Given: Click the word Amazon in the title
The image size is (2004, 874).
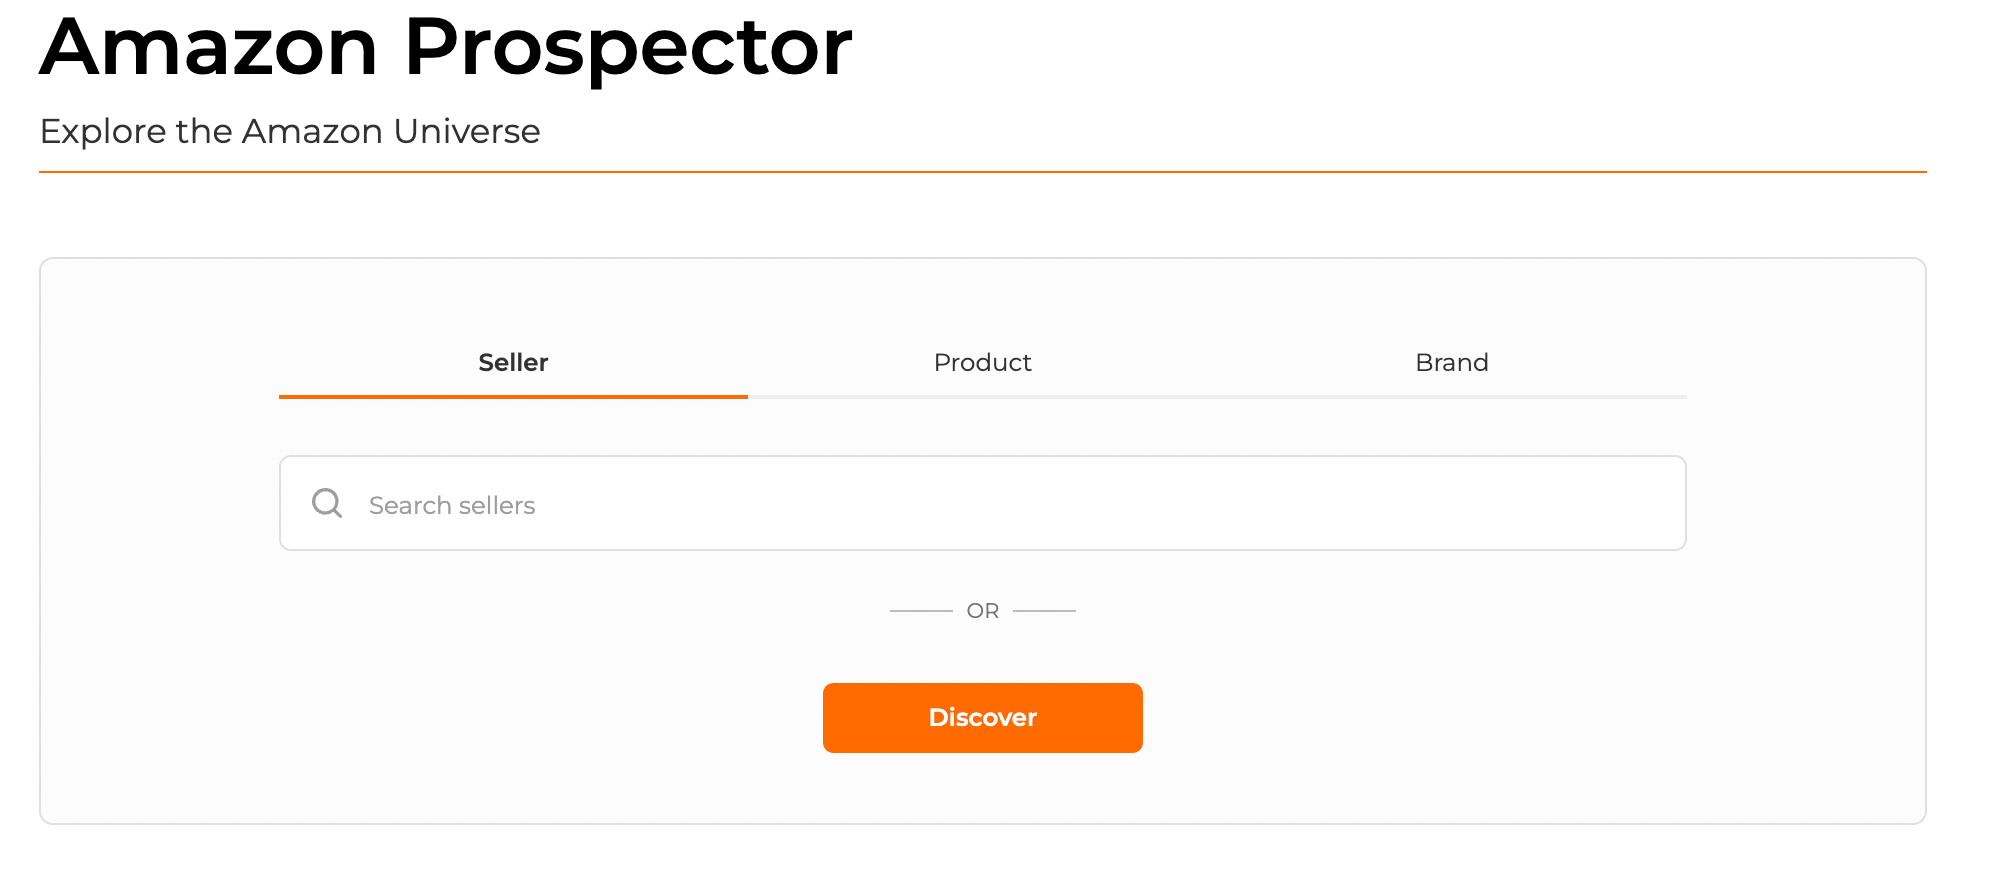Looking at the screenshot, I should click(209, 48).
